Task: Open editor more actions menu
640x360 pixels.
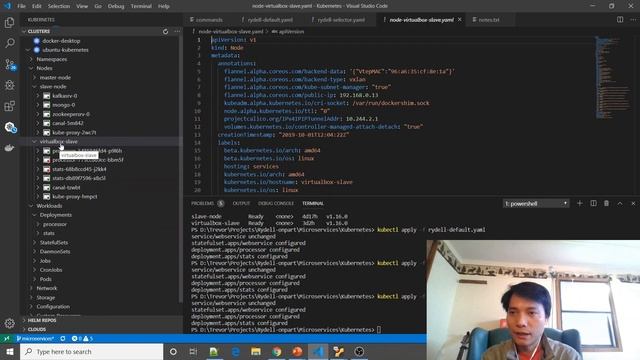Action: pos(633,20)
